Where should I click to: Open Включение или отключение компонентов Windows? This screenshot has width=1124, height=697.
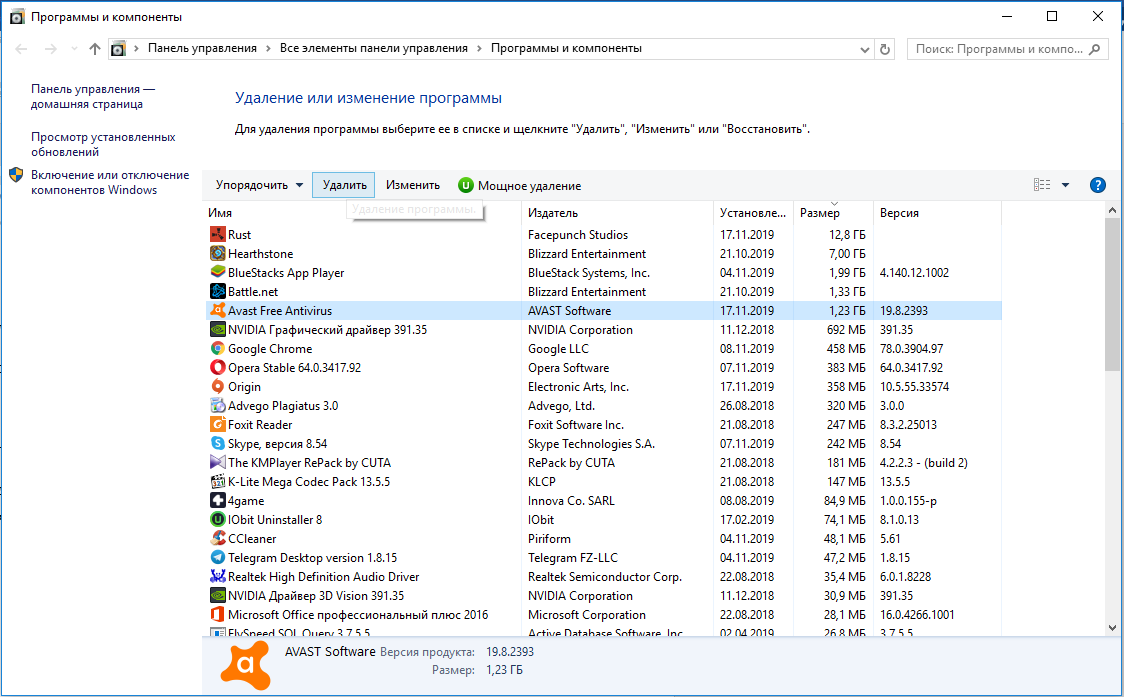point(110,182)
